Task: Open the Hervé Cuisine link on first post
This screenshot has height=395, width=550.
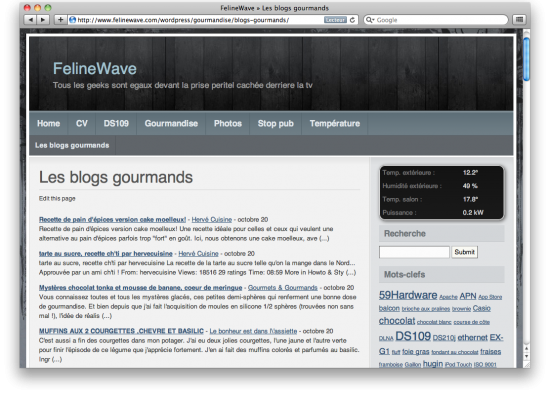Action: 212,220
